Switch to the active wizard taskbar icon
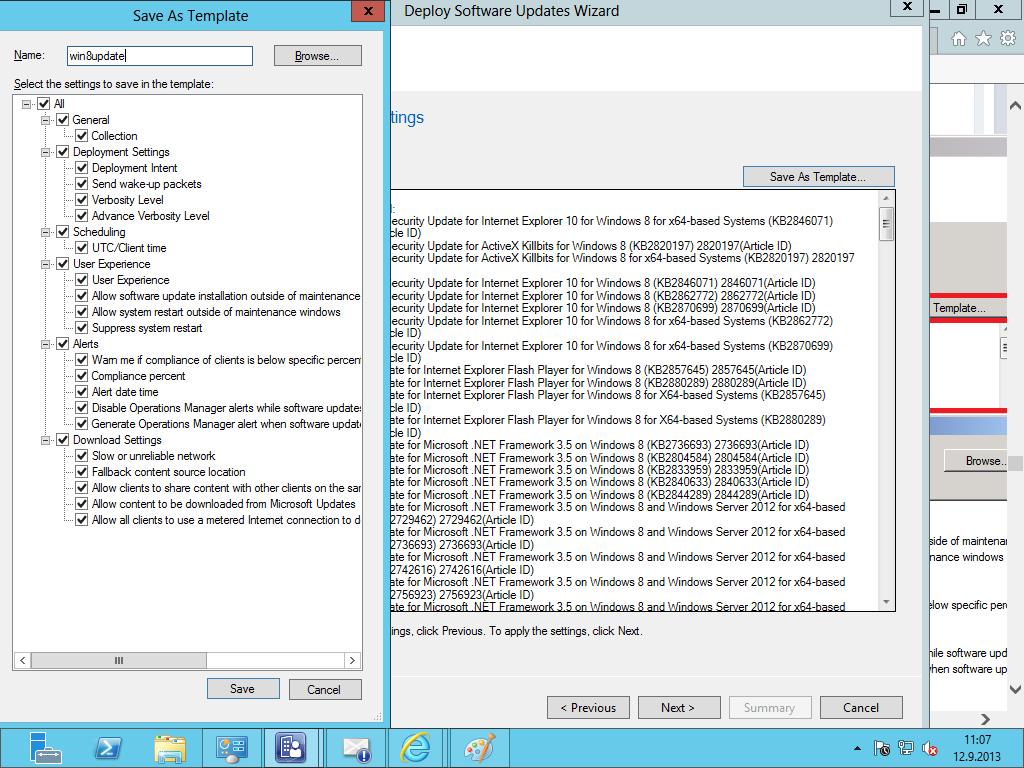This screenshot has height=768, width=1024. (291, 748)
